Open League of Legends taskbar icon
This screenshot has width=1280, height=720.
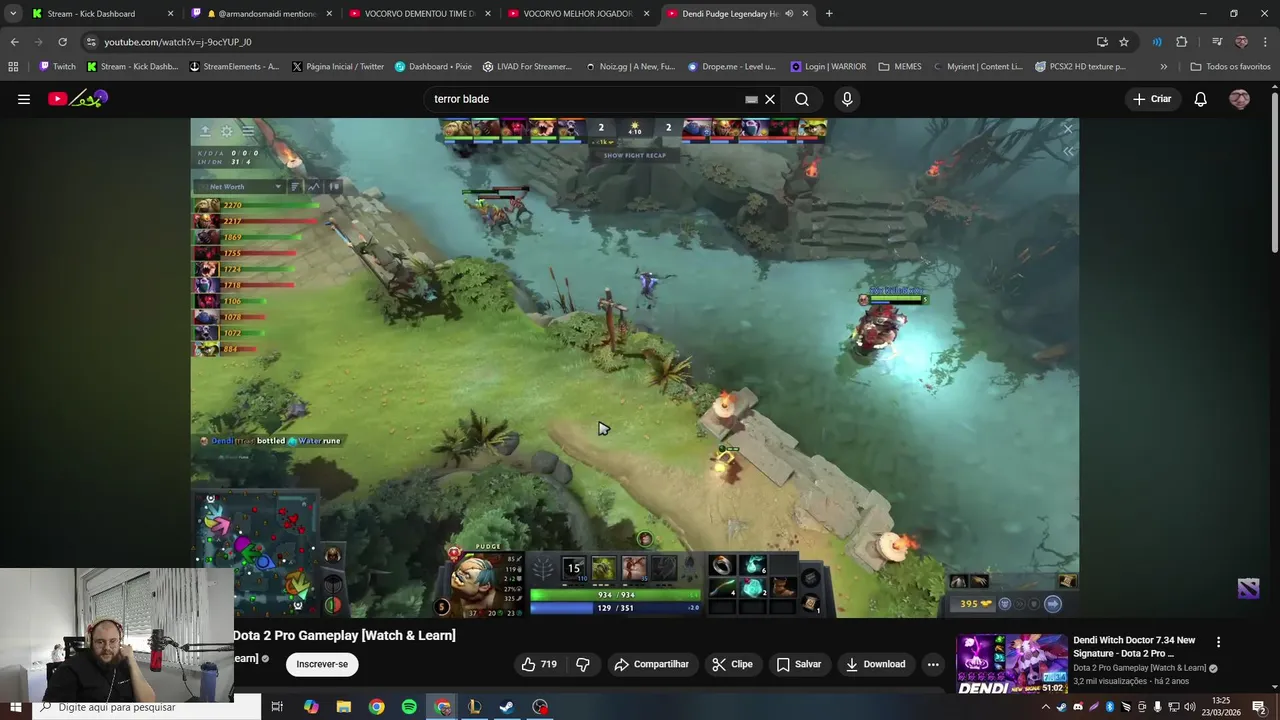(475, 707)
